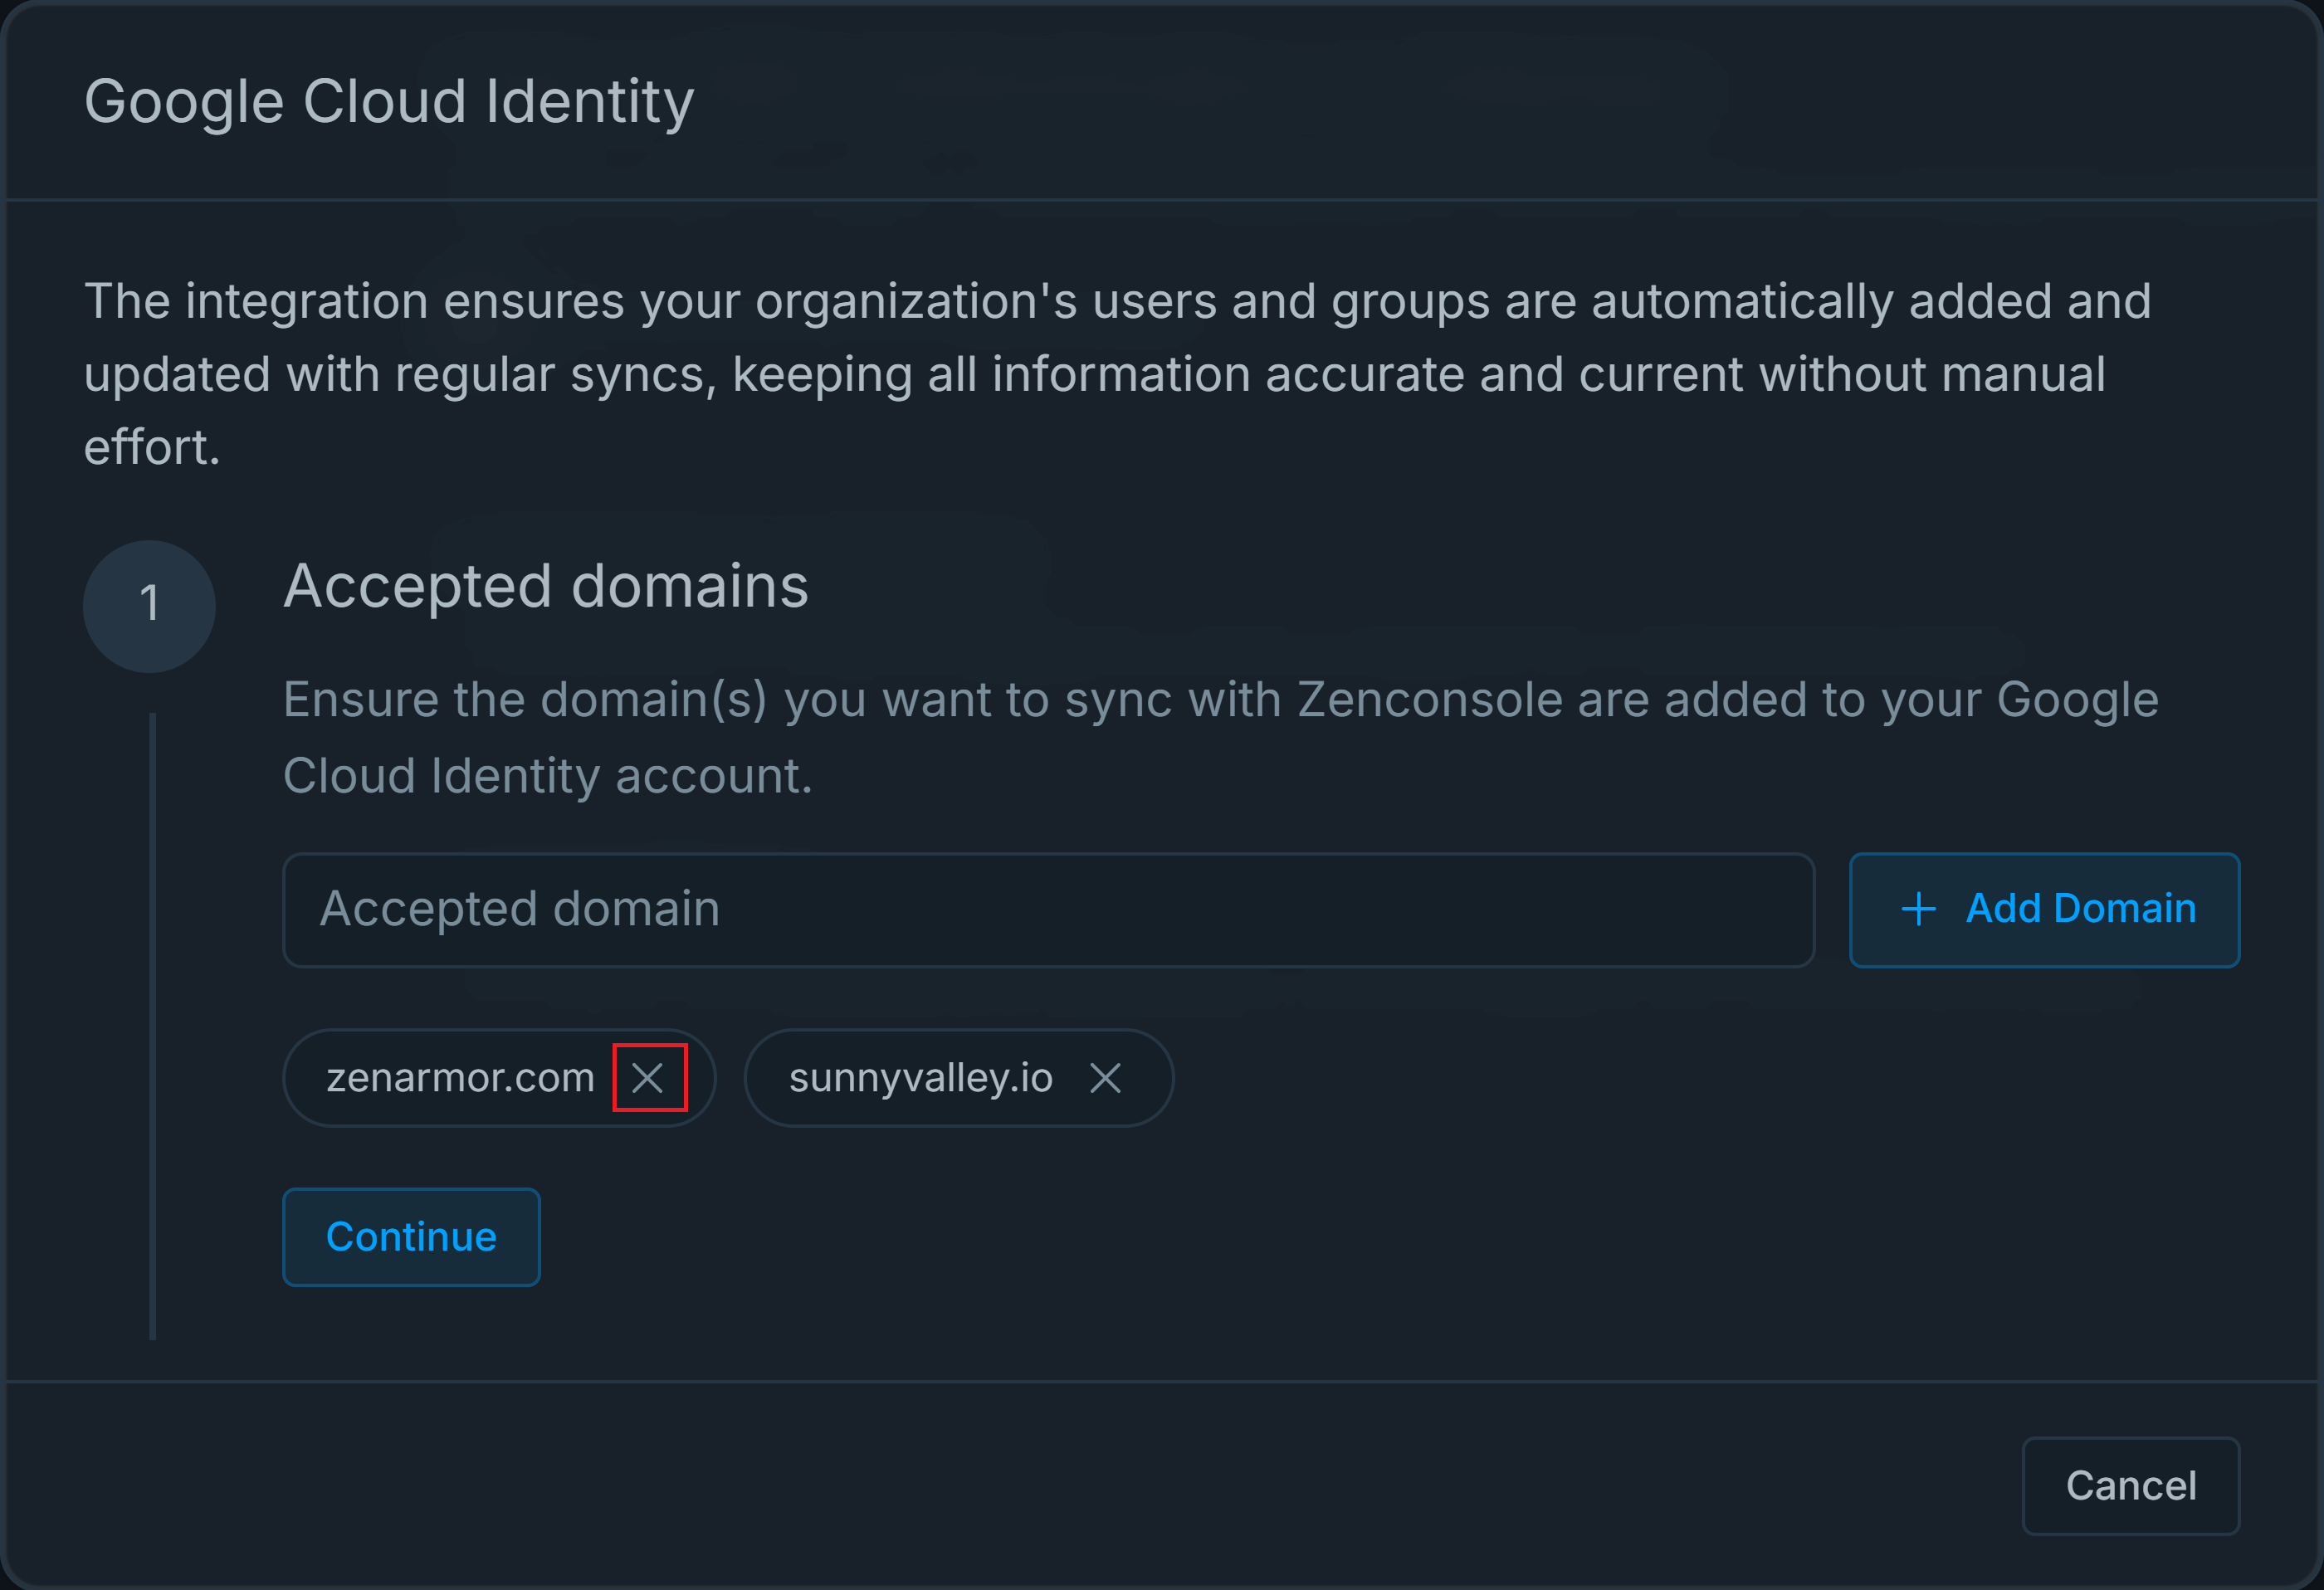Cancel the Google Cloud Identity dialog
This screenshot has width=2324, height=1590.
click(x=2130, y=1486)
